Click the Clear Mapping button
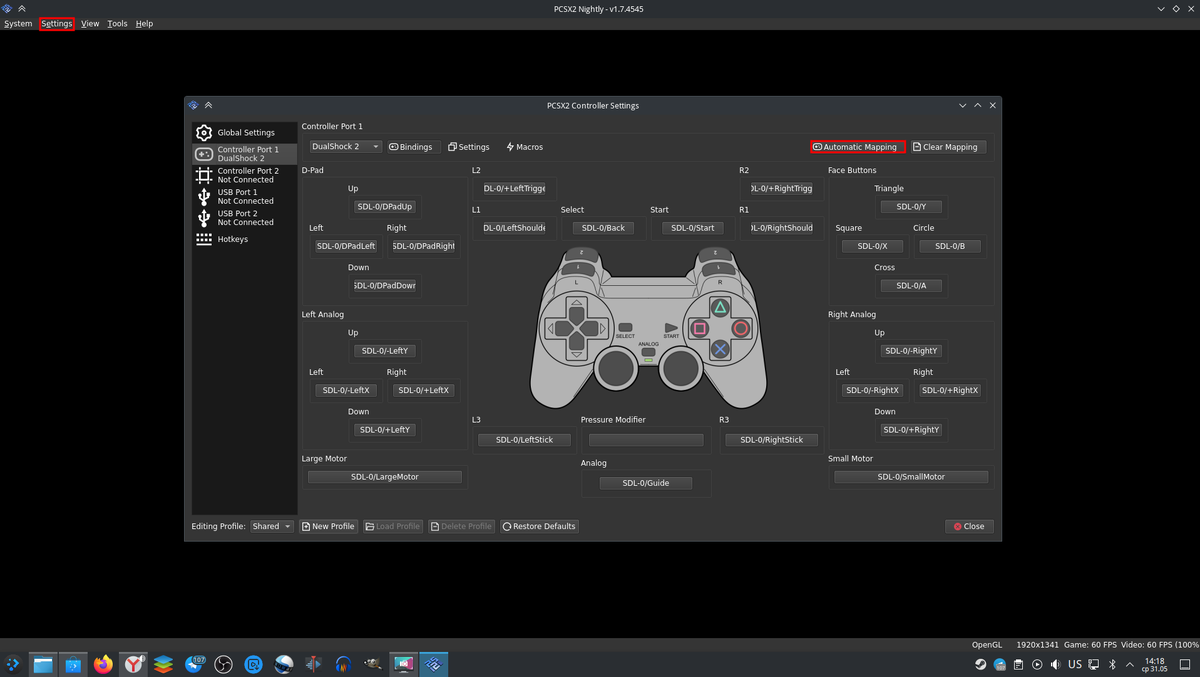 point(948,147)
